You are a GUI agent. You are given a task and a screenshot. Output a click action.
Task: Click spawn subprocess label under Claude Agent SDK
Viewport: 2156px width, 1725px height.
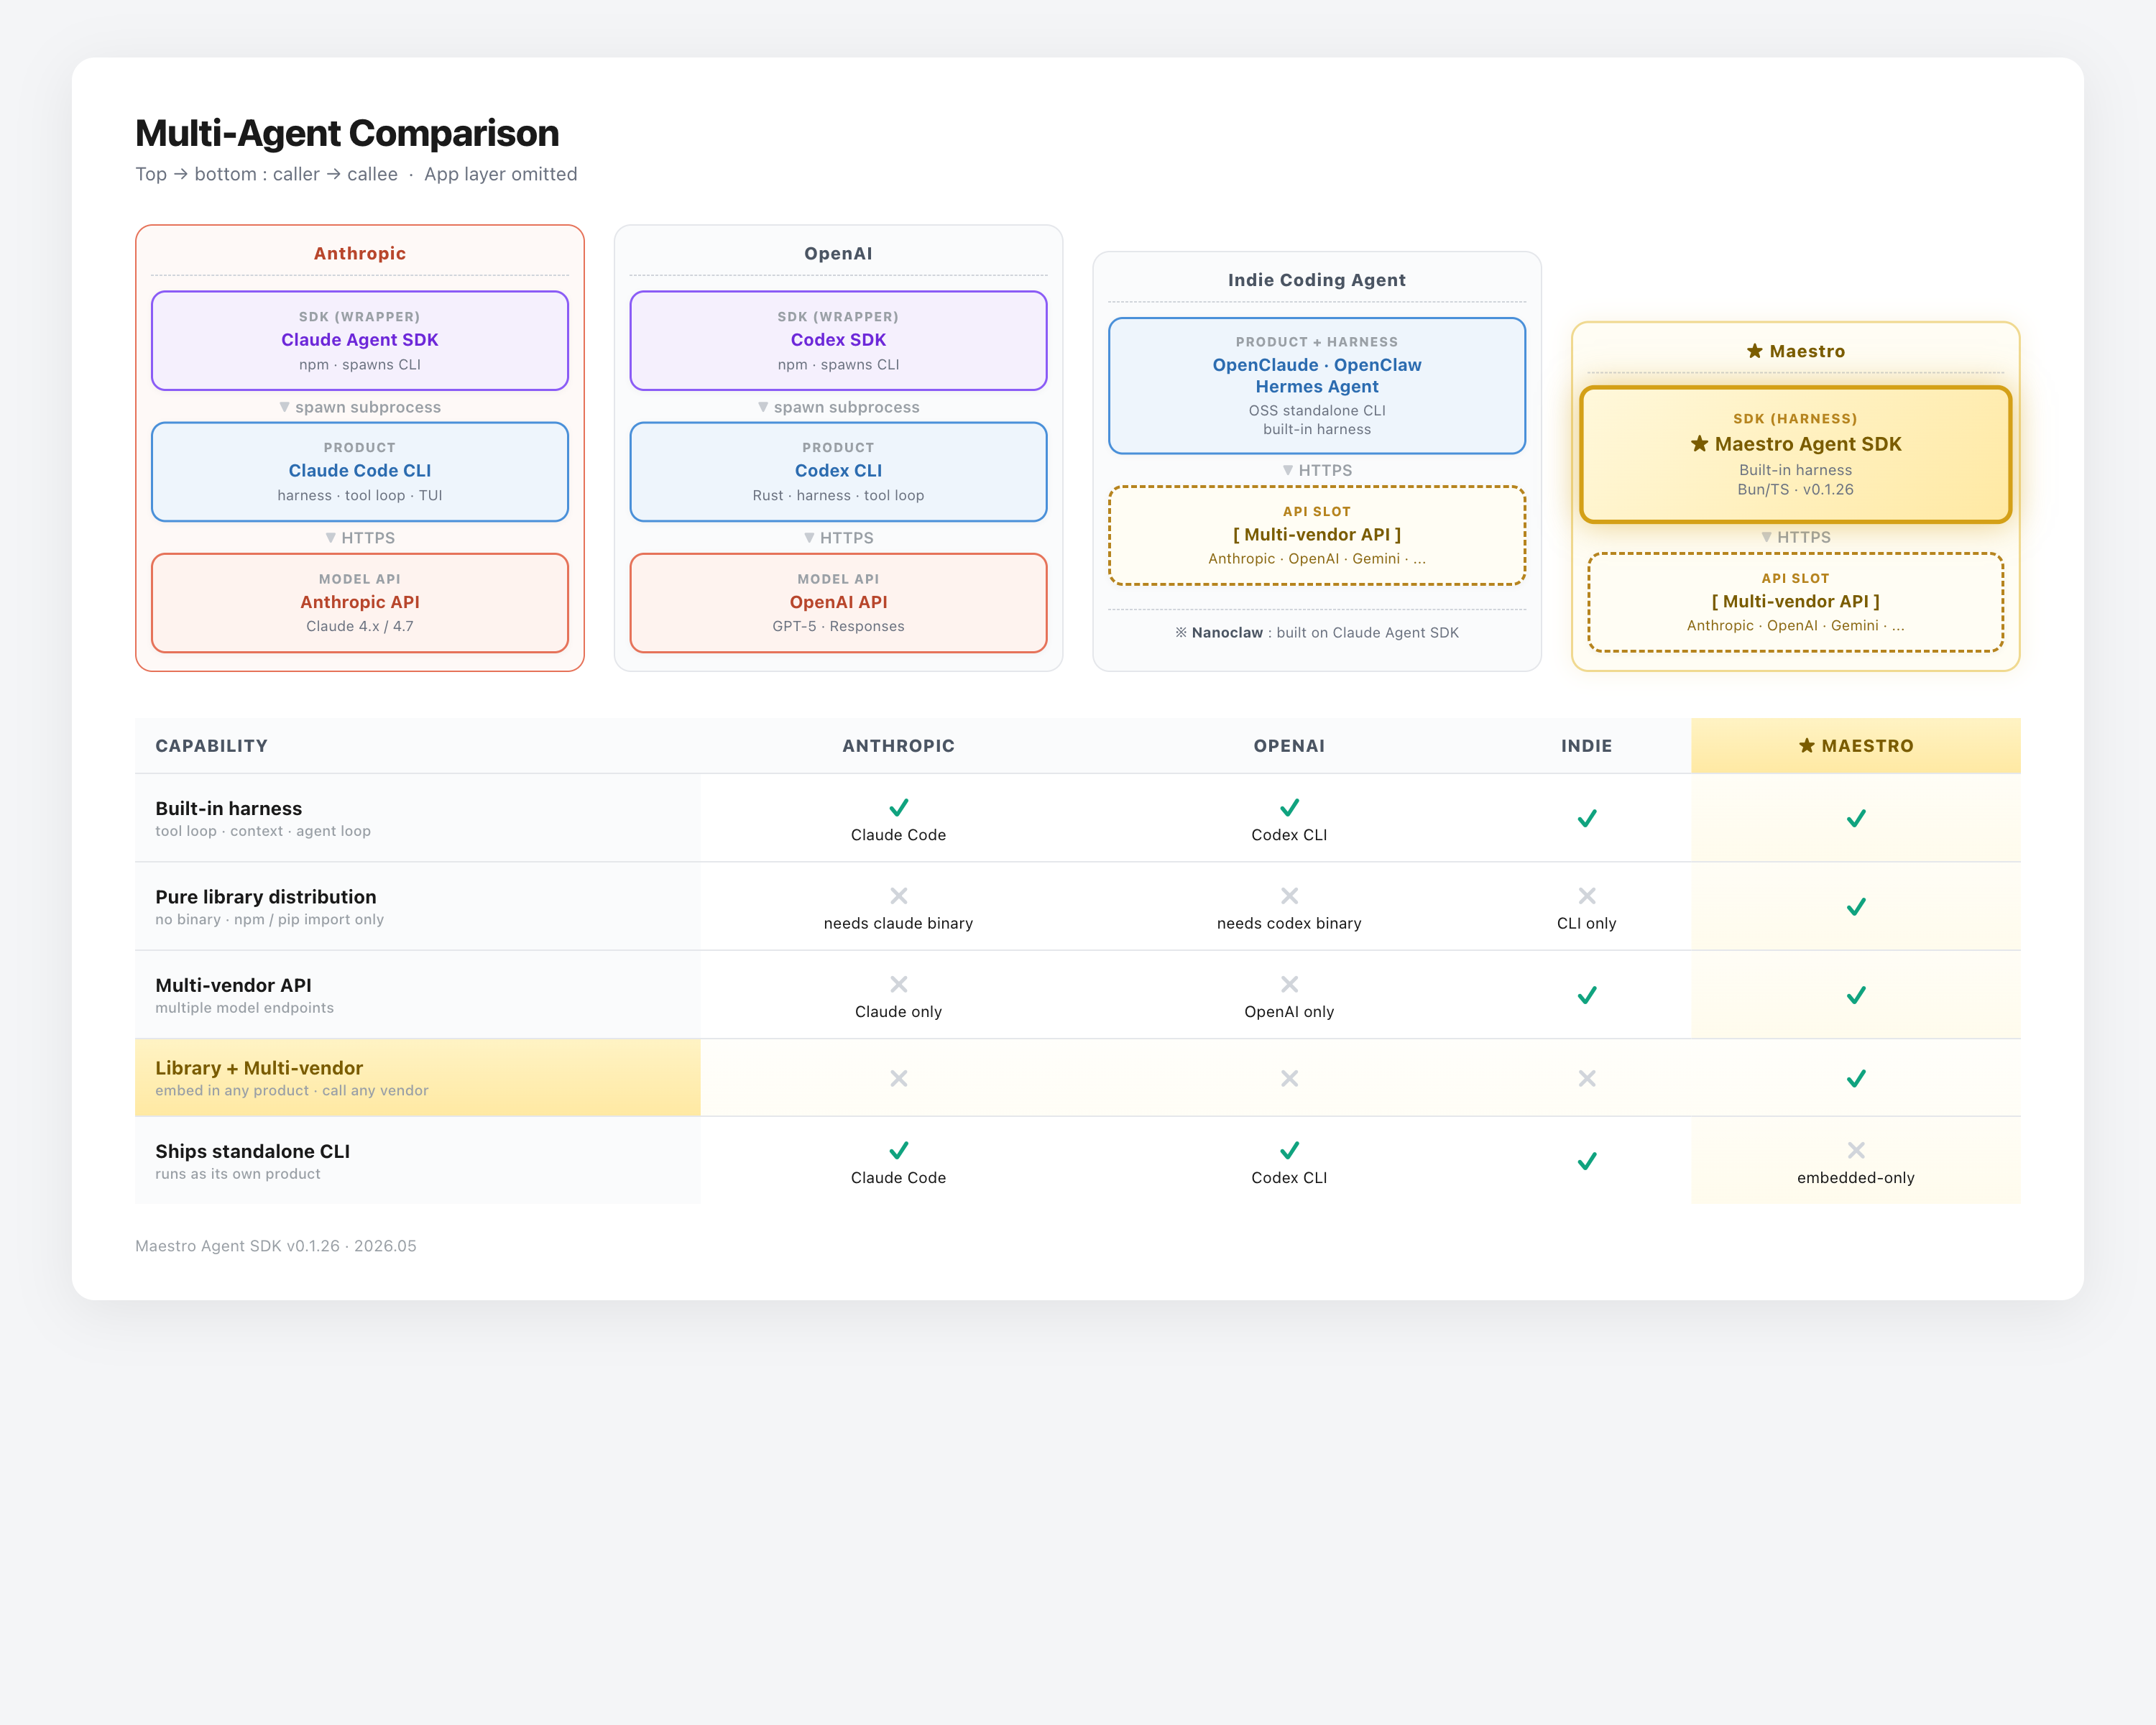coord(360,407)
